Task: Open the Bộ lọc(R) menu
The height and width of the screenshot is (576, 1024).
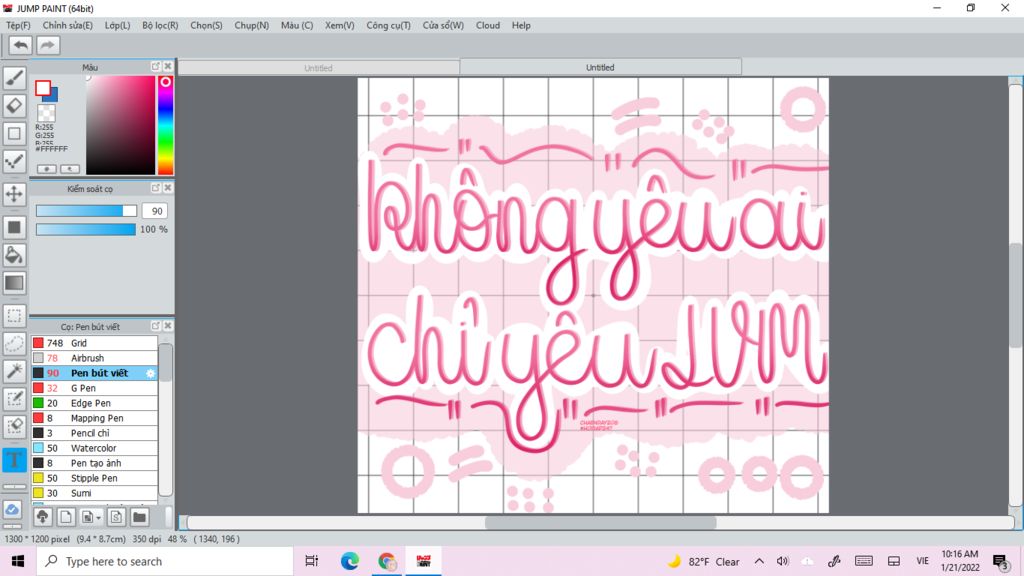Action: point(160,25)
